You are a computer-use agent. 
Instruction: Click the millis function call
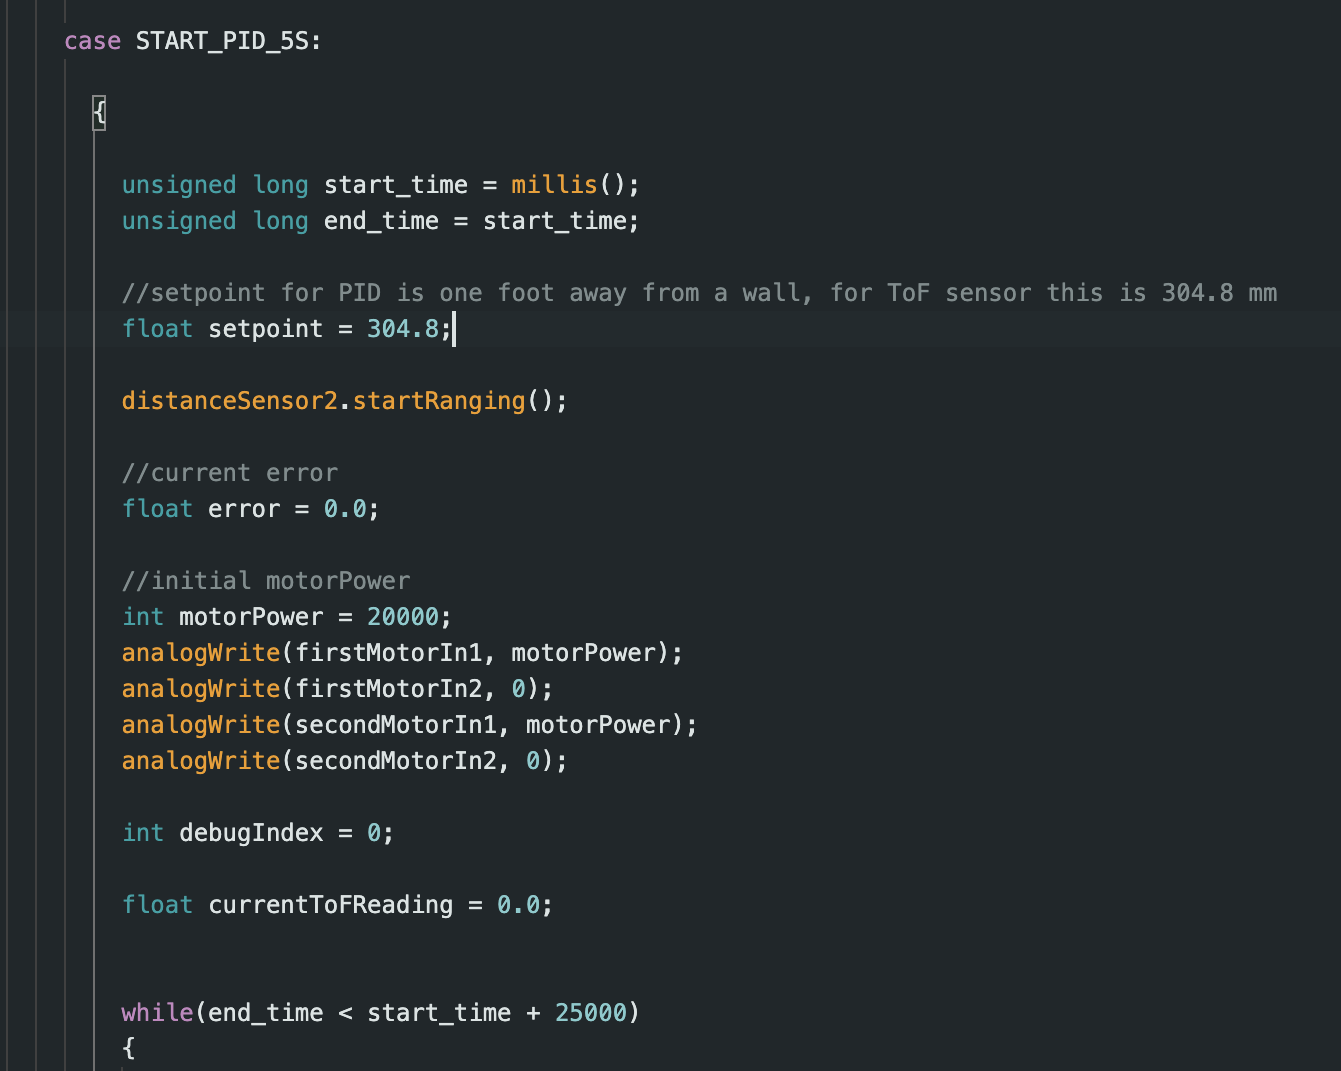pos(553,185)
